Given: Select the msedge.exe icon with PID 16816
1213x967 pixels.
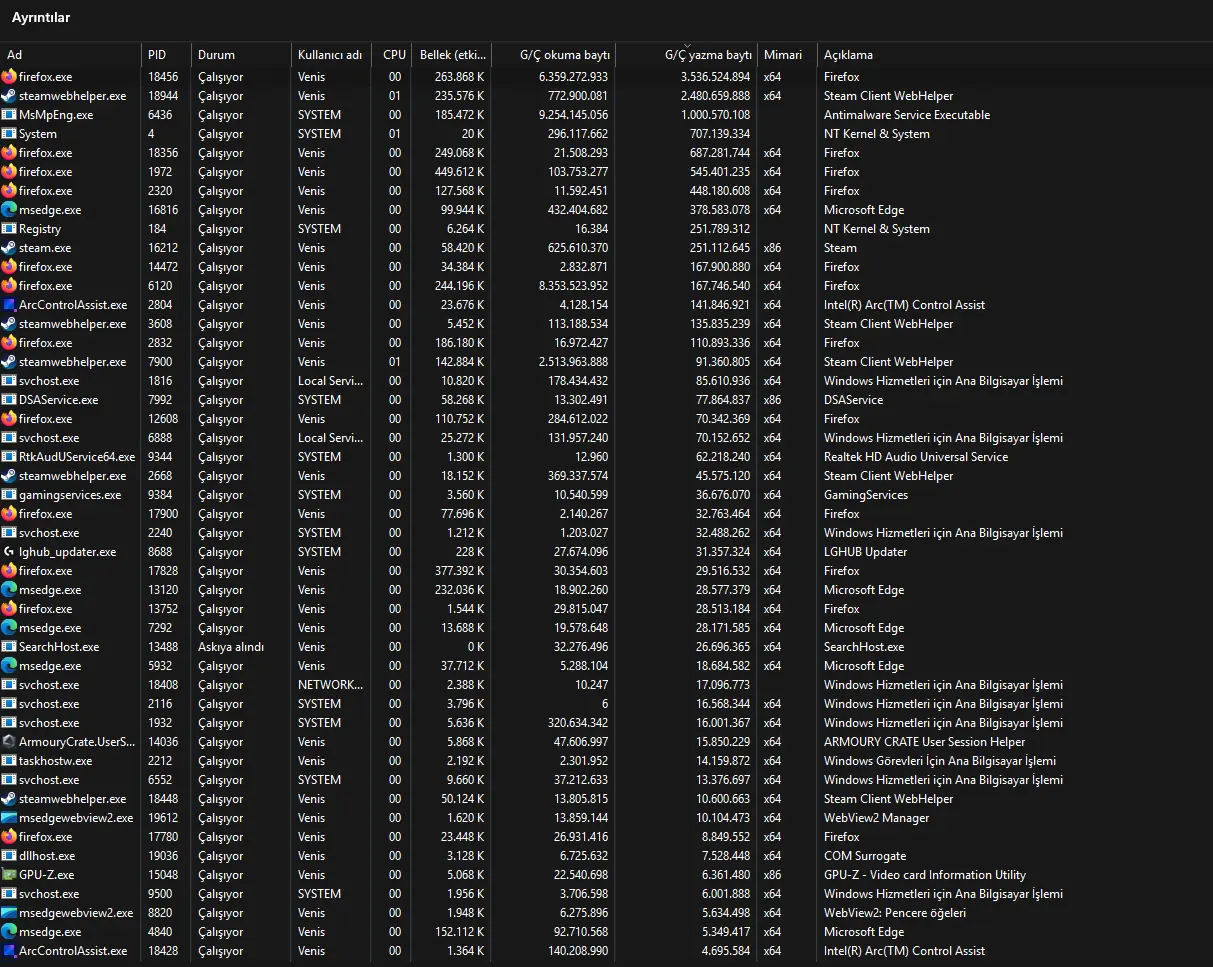Looking at the screenshot, I should pos(9,210).
